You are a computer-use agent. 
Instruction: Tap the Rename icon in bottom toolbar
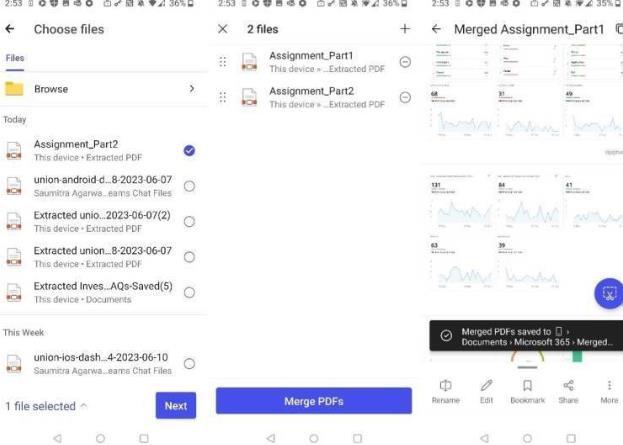point(445,387)
